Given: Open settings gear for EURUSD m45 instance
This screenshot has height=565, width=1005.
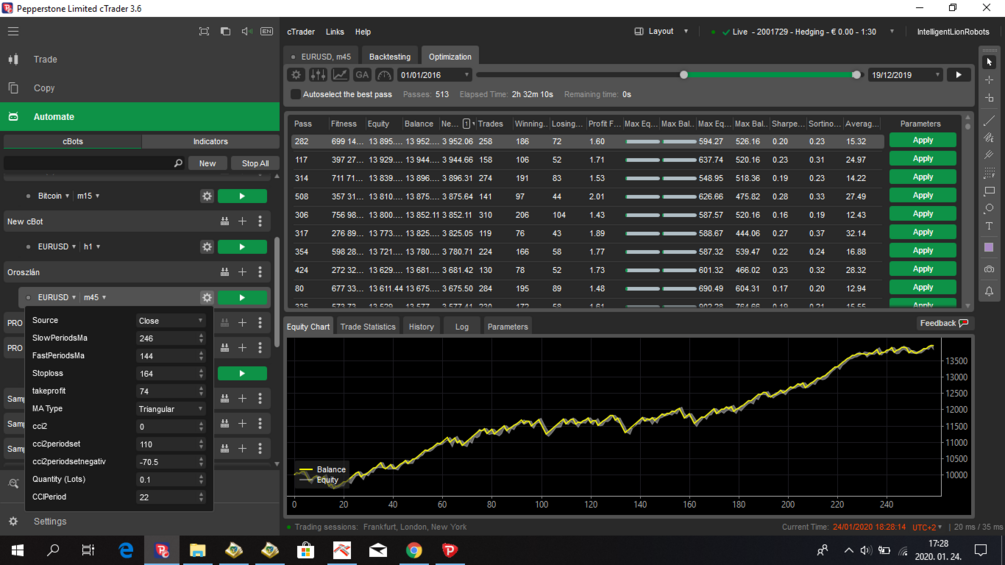Looking at the screenshot, I should point(206,297).
